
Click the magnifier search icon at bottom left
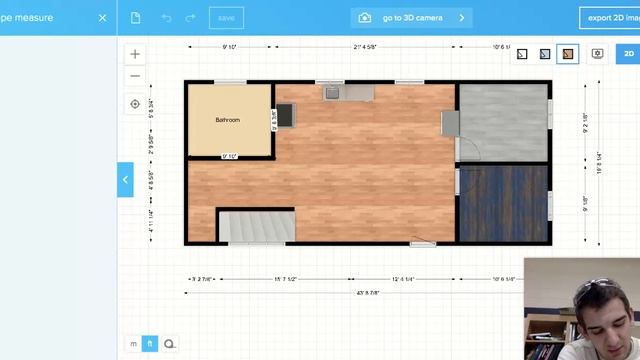(169, 344)
